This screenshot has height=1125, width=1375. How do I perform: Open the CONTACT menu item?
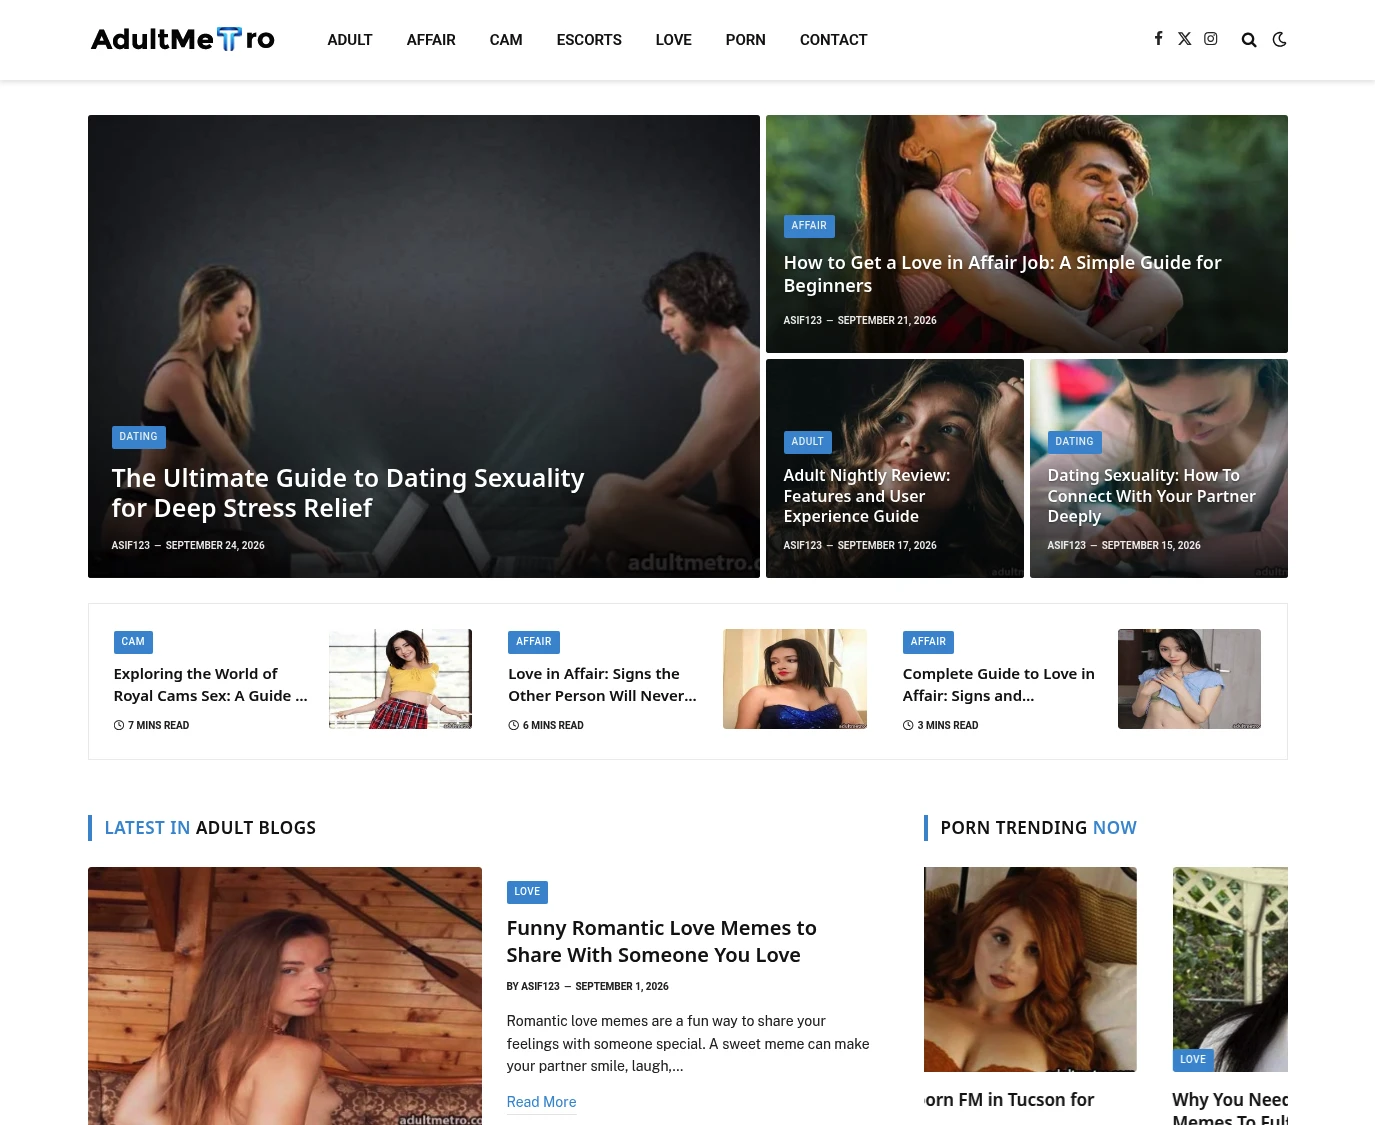coord(833,40)
